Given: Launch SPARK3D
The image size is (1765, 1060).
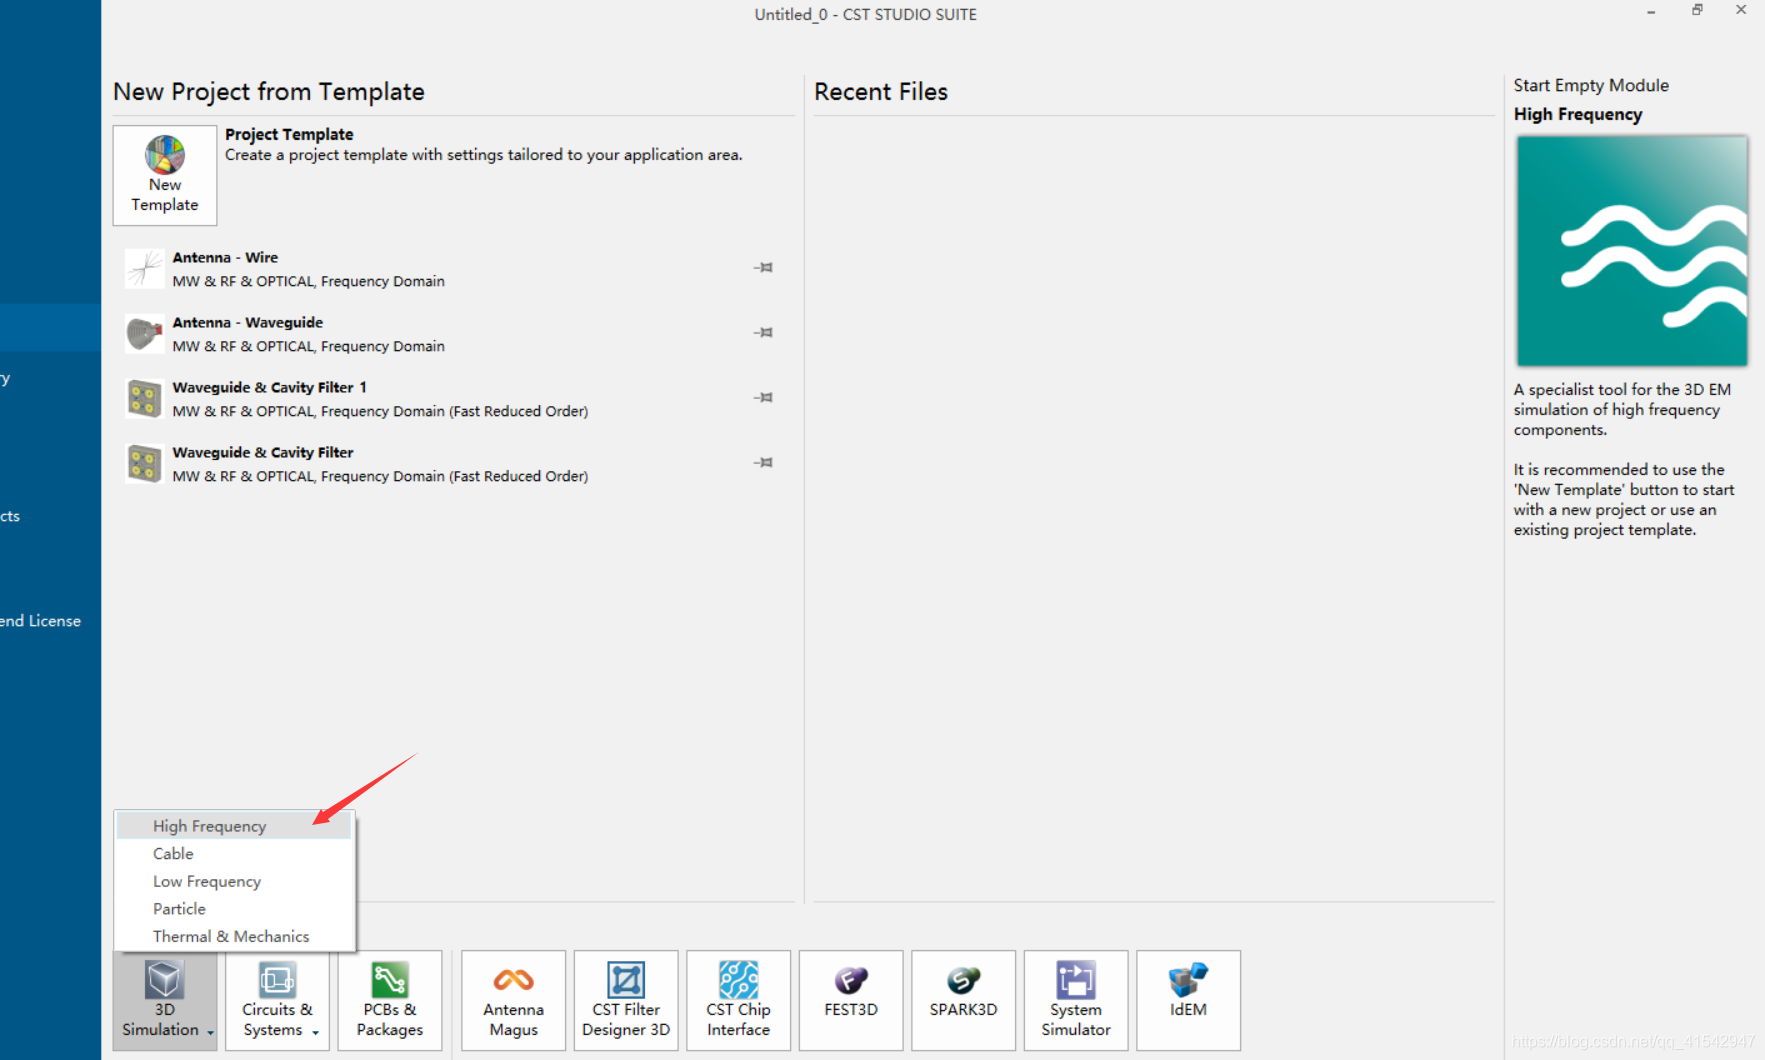Looking at the screenshot, I should click(x=964, y=1000).
